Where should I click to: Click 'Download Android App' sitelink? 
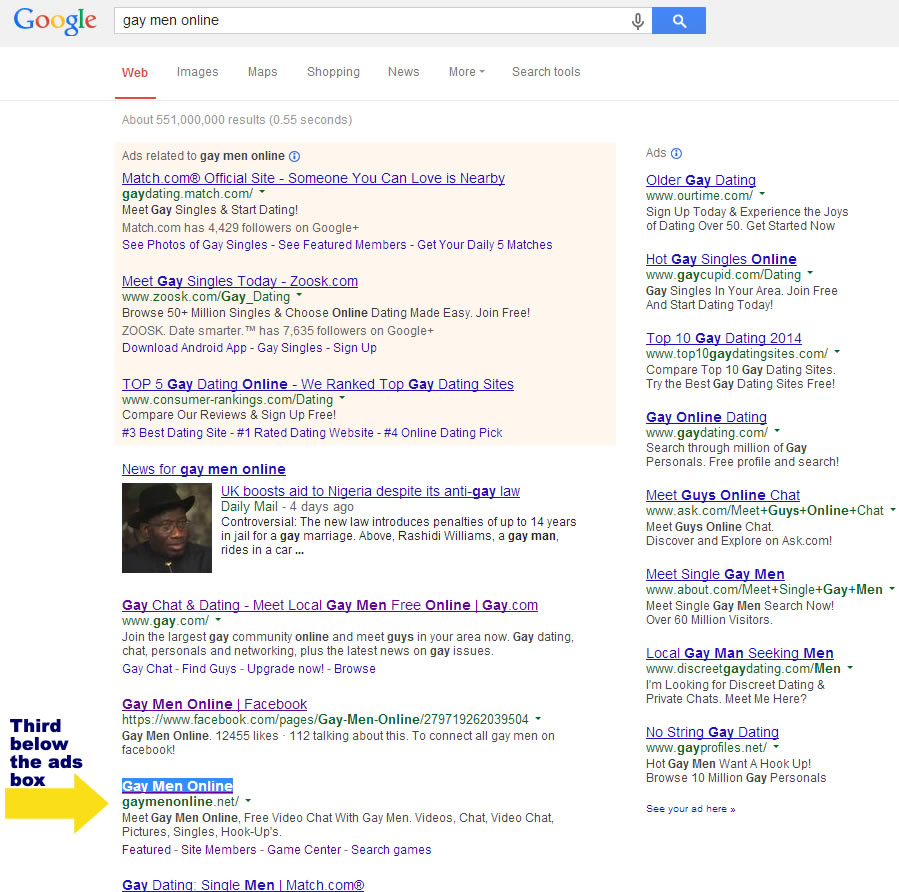[x=184, y=348]
